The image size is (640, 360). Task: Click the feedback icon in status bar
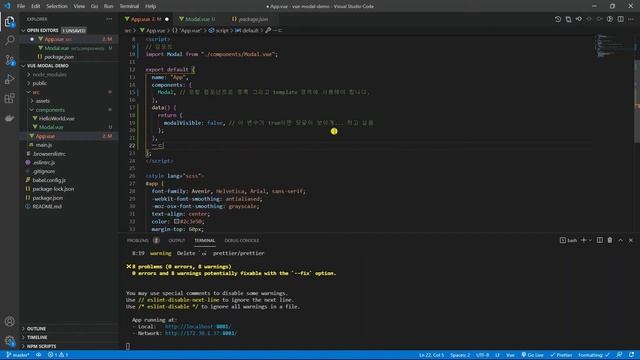click(620, 355)
